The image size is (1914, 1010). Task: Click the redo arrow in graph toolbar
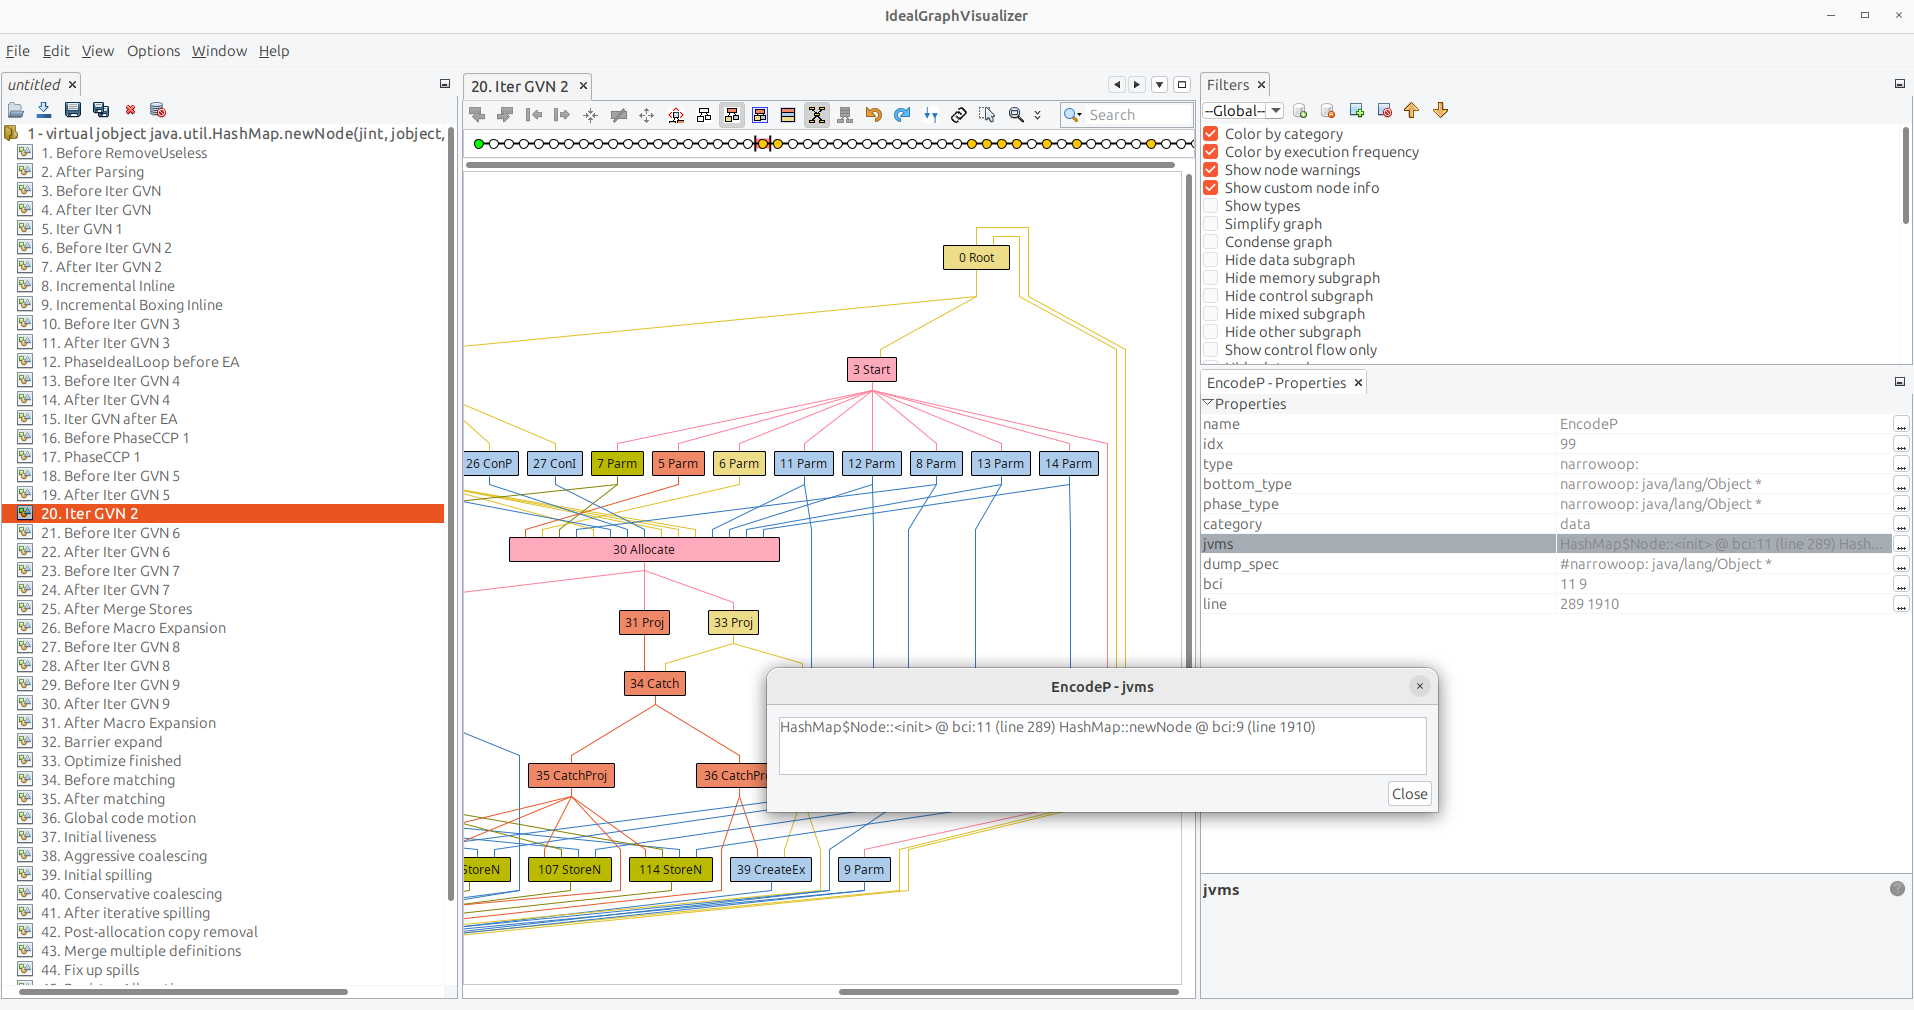coord(902,115)
